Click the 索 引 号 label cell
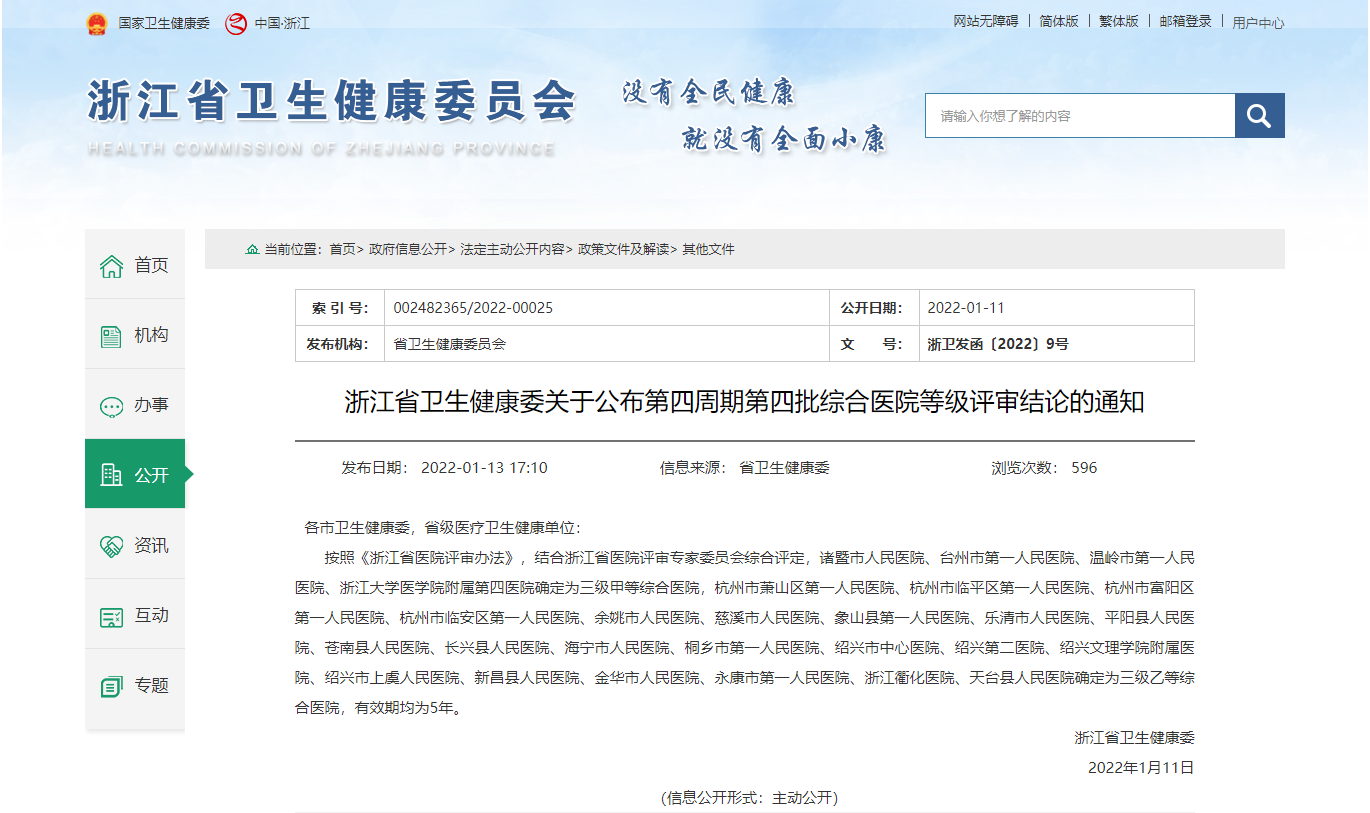The height and width of the screenshot is (813, 1370). [340, 308]
